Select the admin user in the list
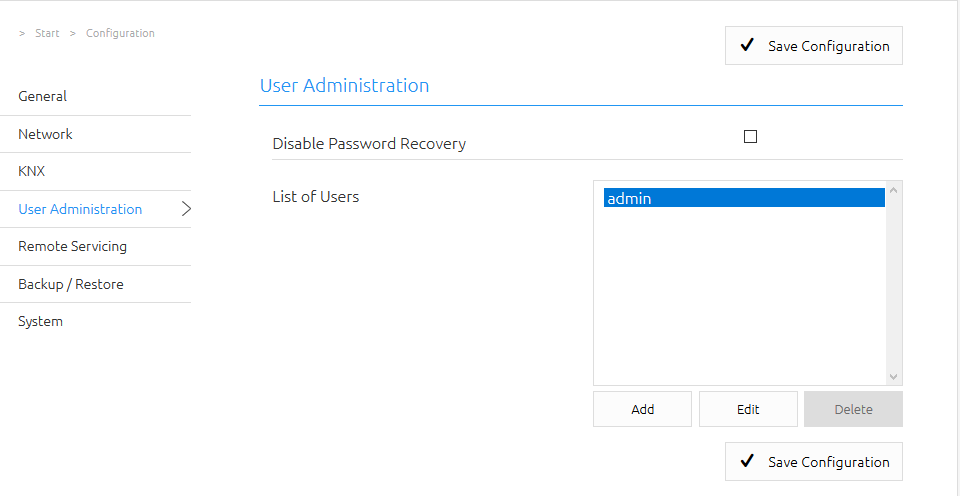960x496 pixels. click(x=744, y=198)
